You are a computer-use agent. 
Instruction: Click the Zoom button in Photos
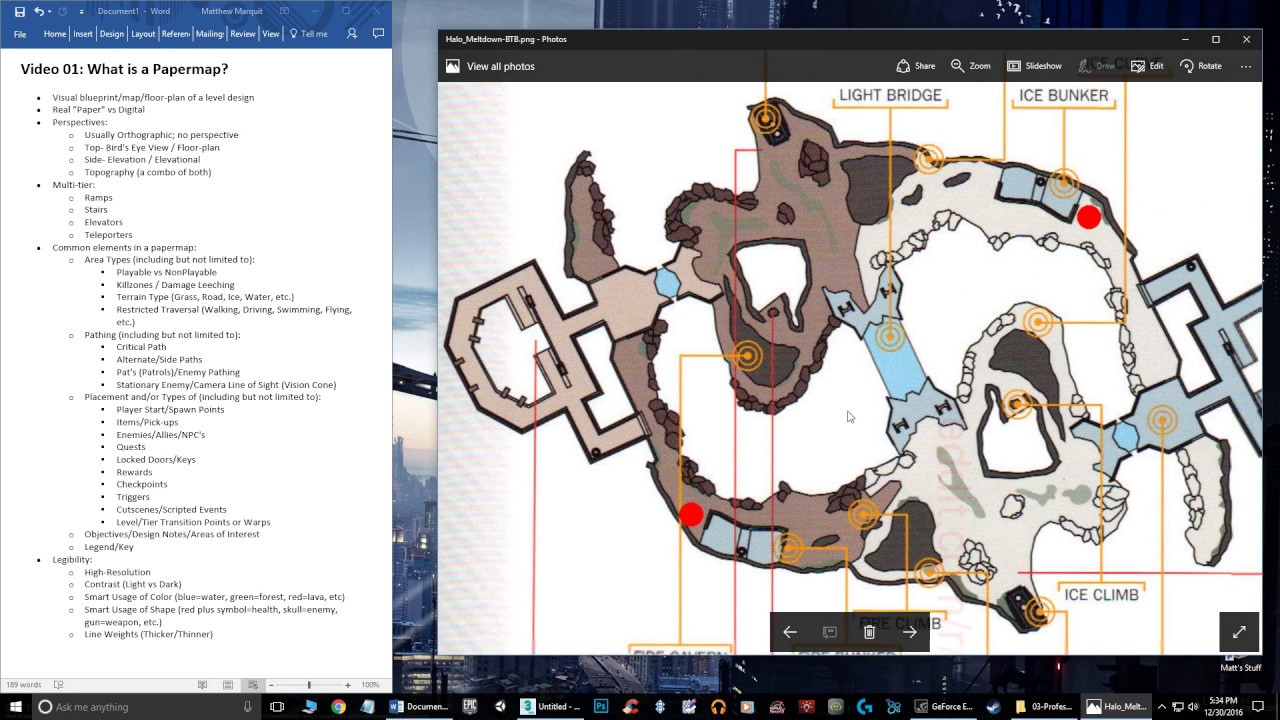pyautogui.click(x=970, y=66)
